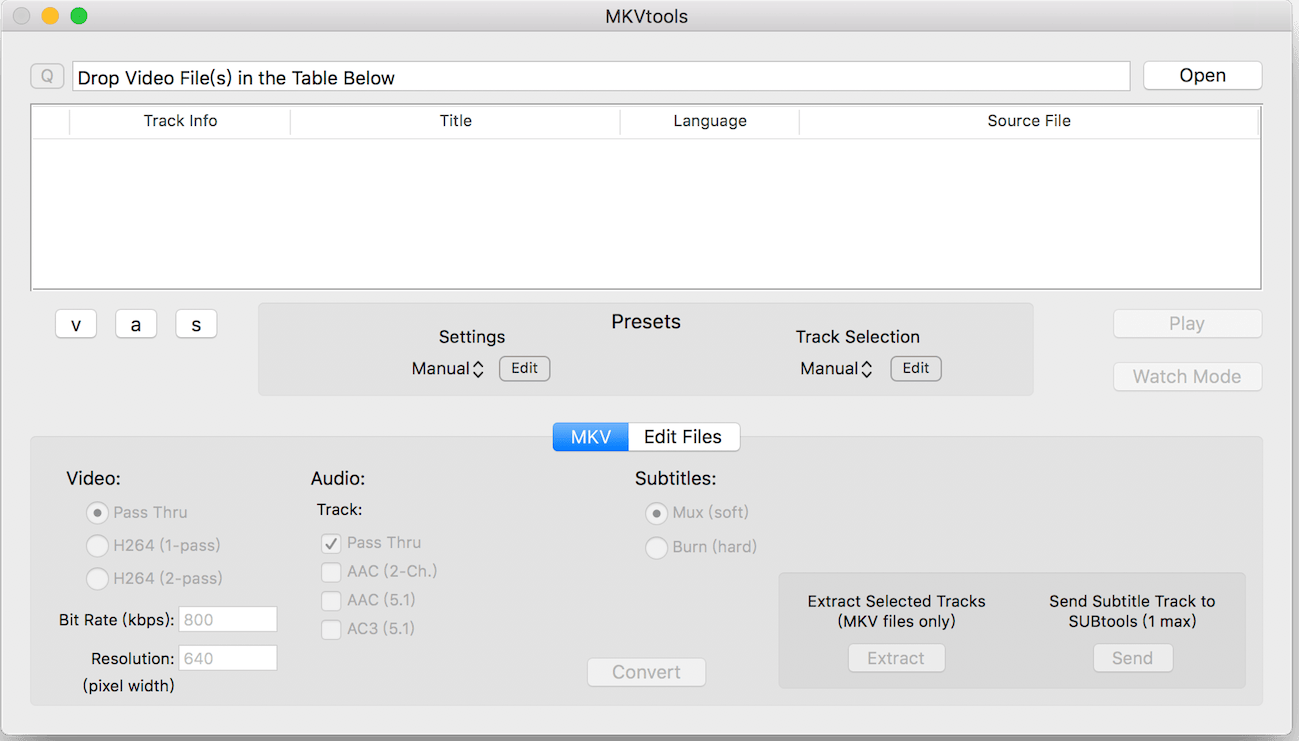Click the Bit Rate (kbps) field
Viewport: 1299px width, 741px height.
(228, 620)
